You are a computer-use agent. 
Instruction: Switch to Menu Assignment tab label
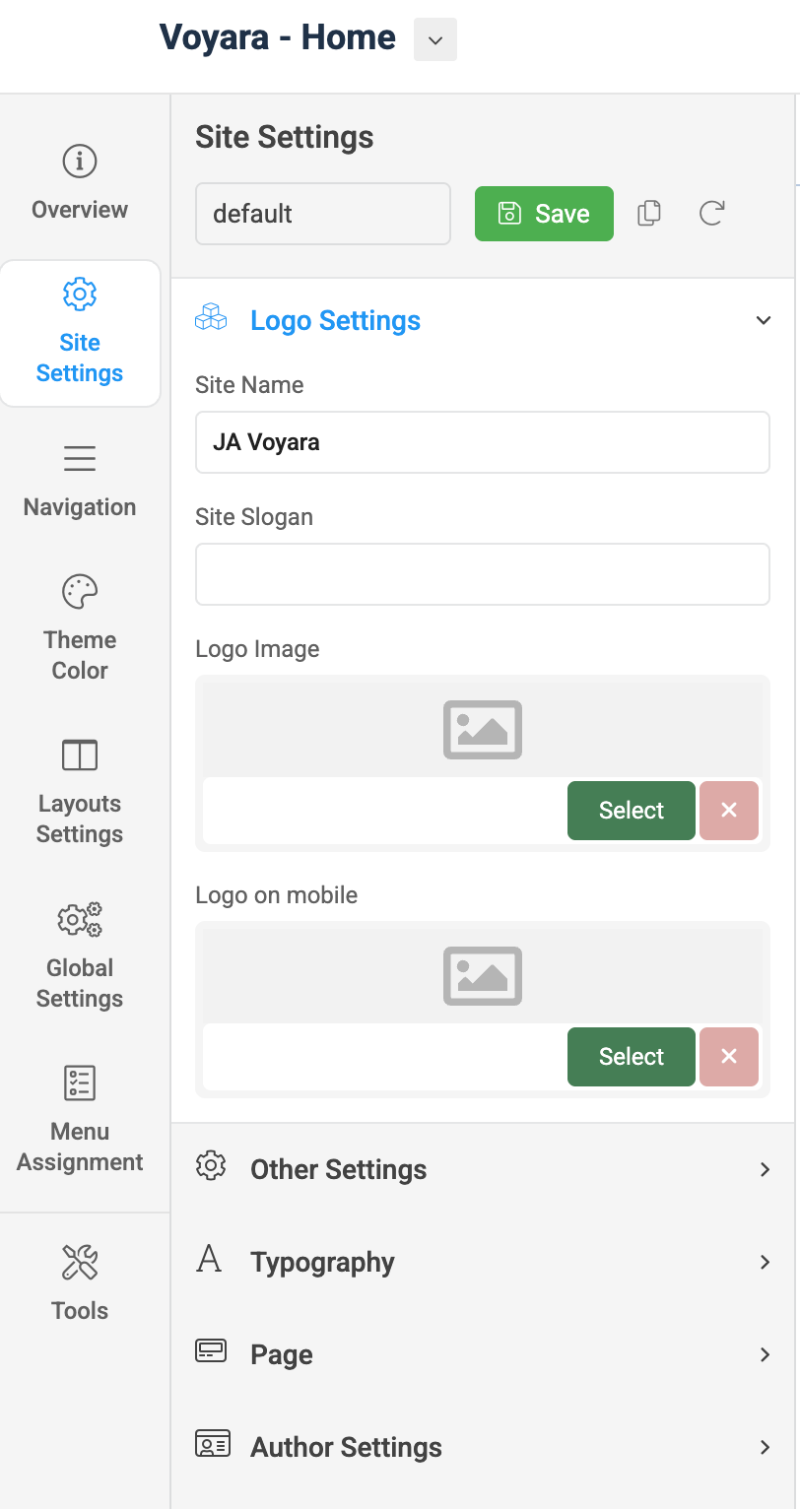click(x=80, y=1147)
